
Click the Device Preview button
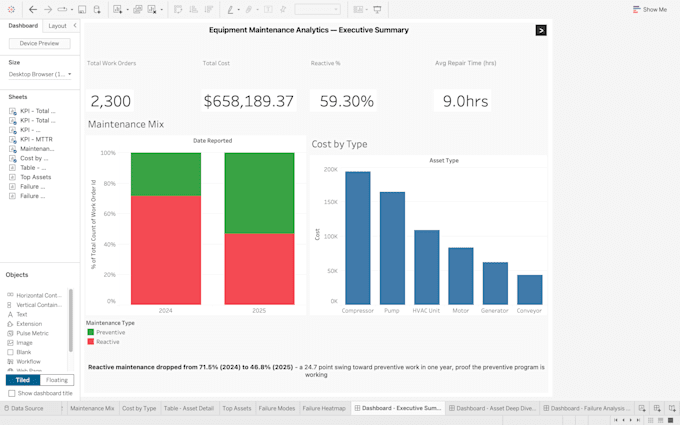click(39, 43)
